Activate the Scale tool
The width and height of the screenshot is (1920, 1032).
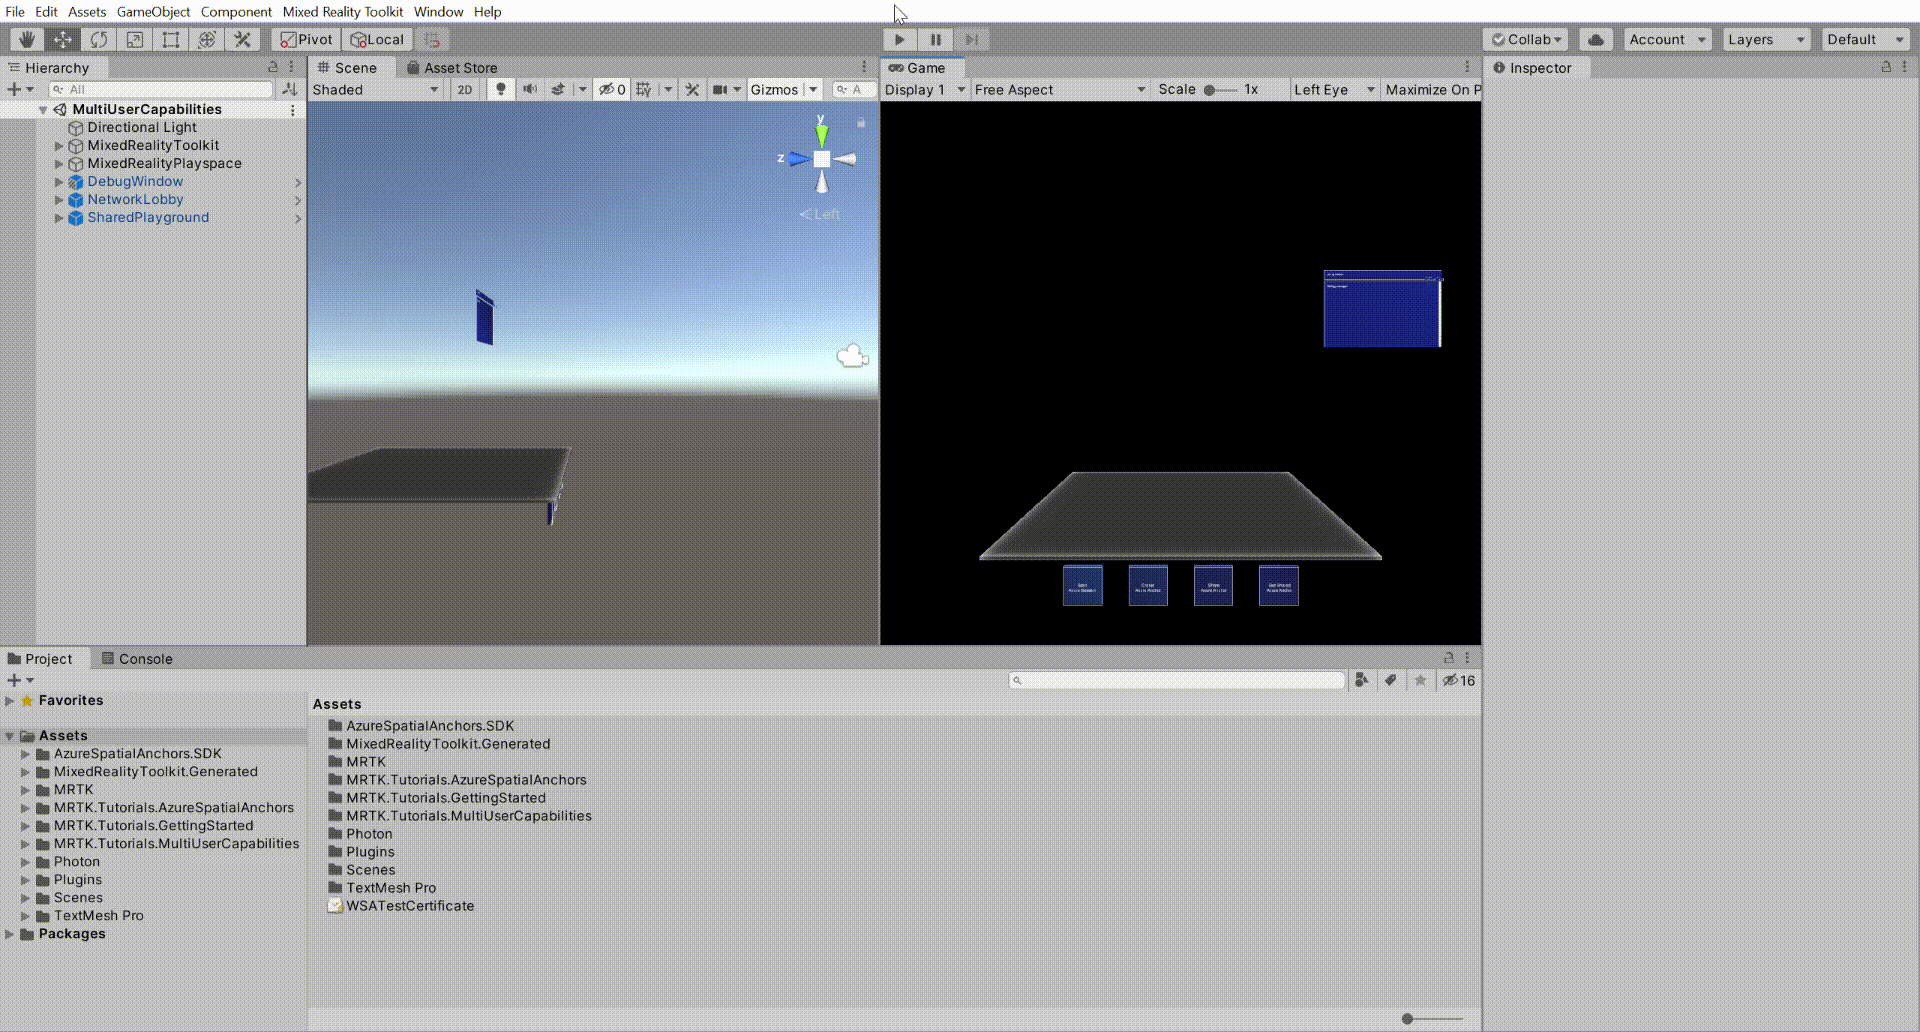pos(134,39)
